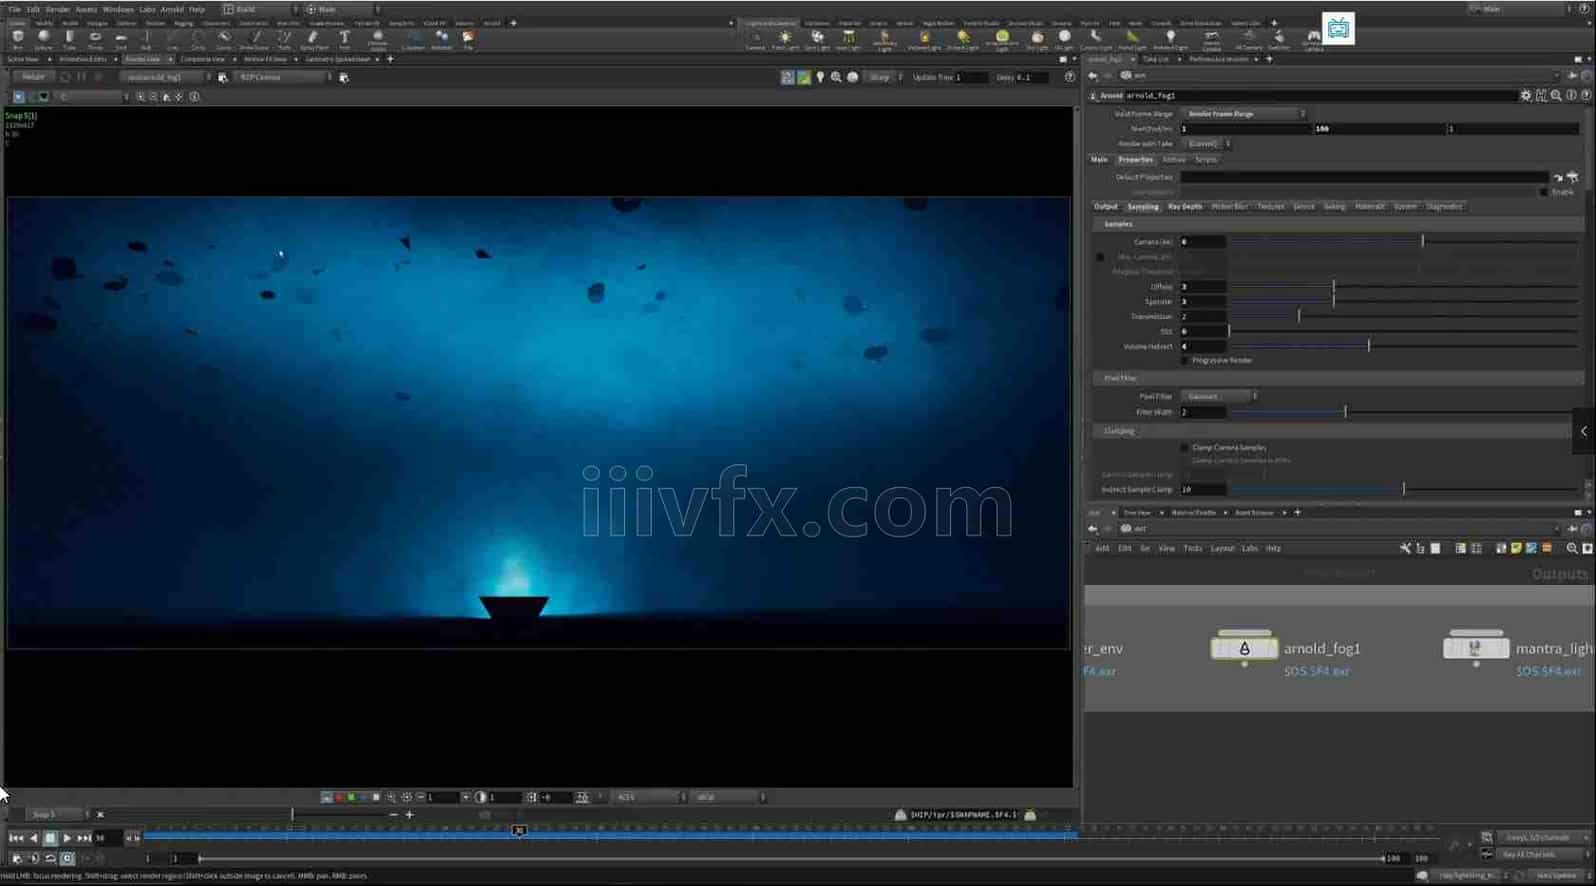Click the render view pin location icon
The height and width of the screenshot is (886, 1596).
(x=820, y=77)
